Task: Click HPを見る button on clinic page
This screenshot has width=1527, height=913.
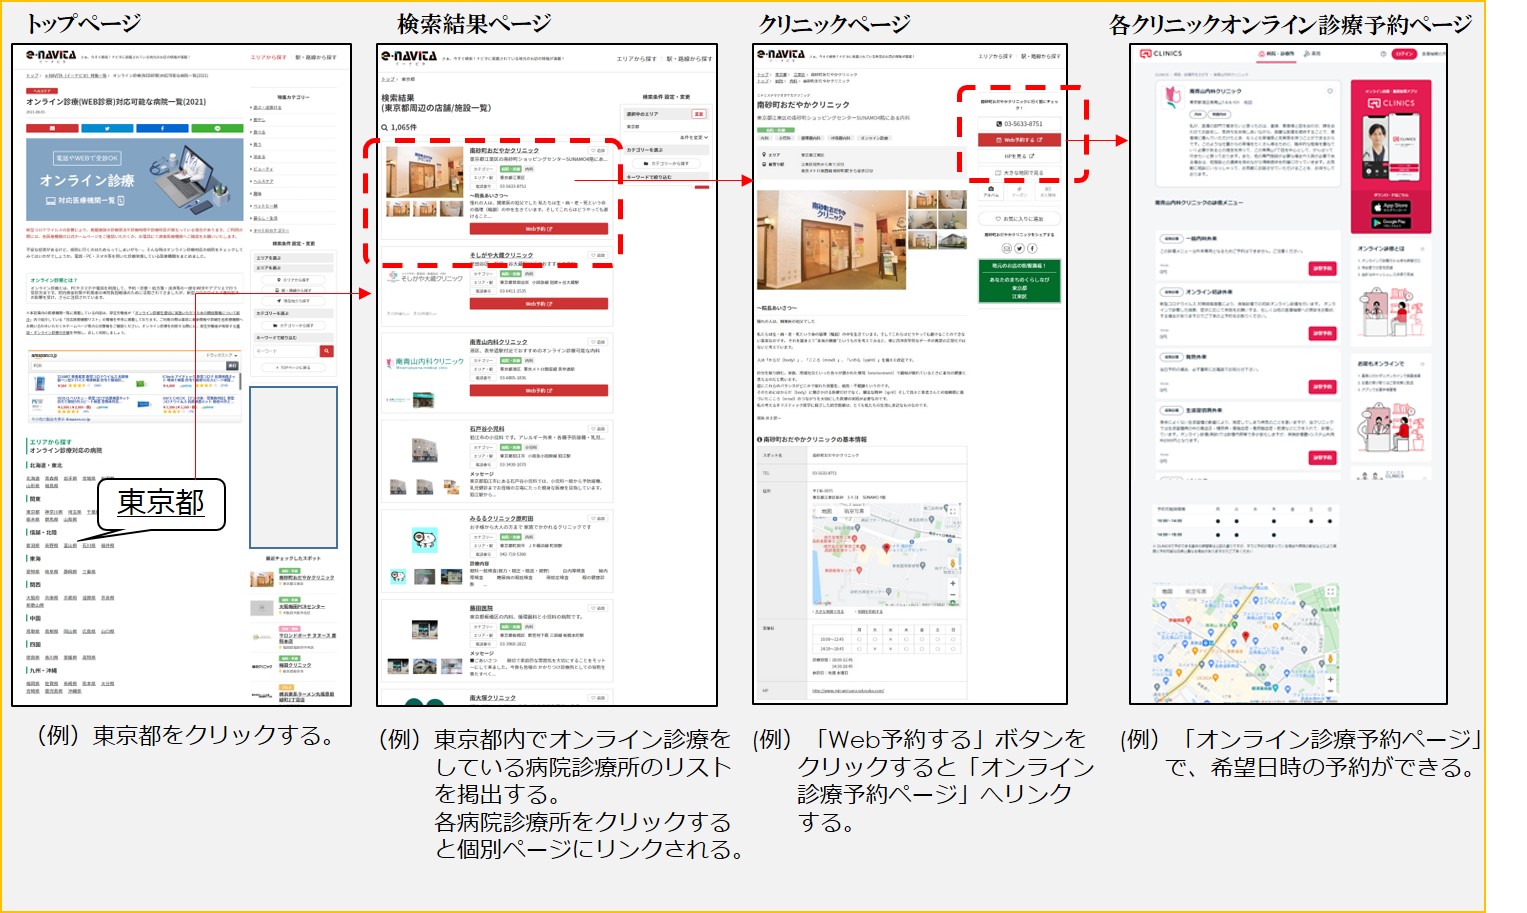Action: [x=1018, y=156]
